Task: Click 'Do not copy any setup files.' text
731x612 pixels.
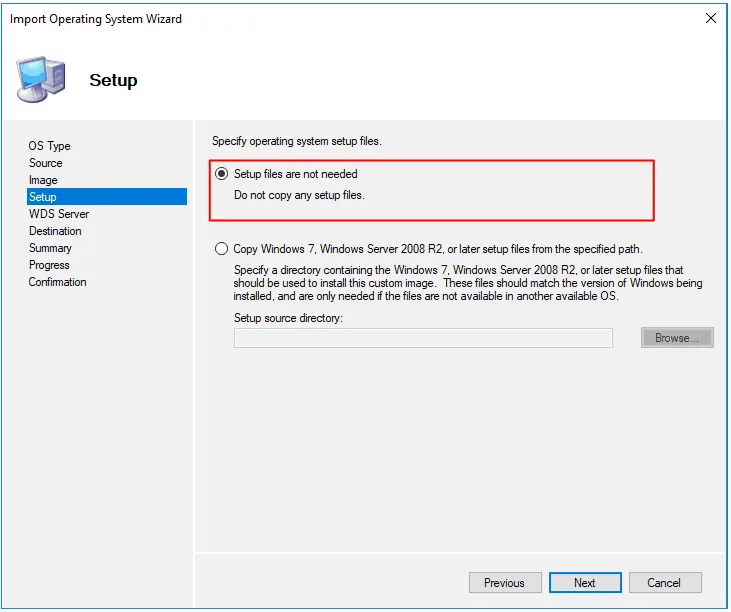Action: pyautogui.click(x=299, y=195)
